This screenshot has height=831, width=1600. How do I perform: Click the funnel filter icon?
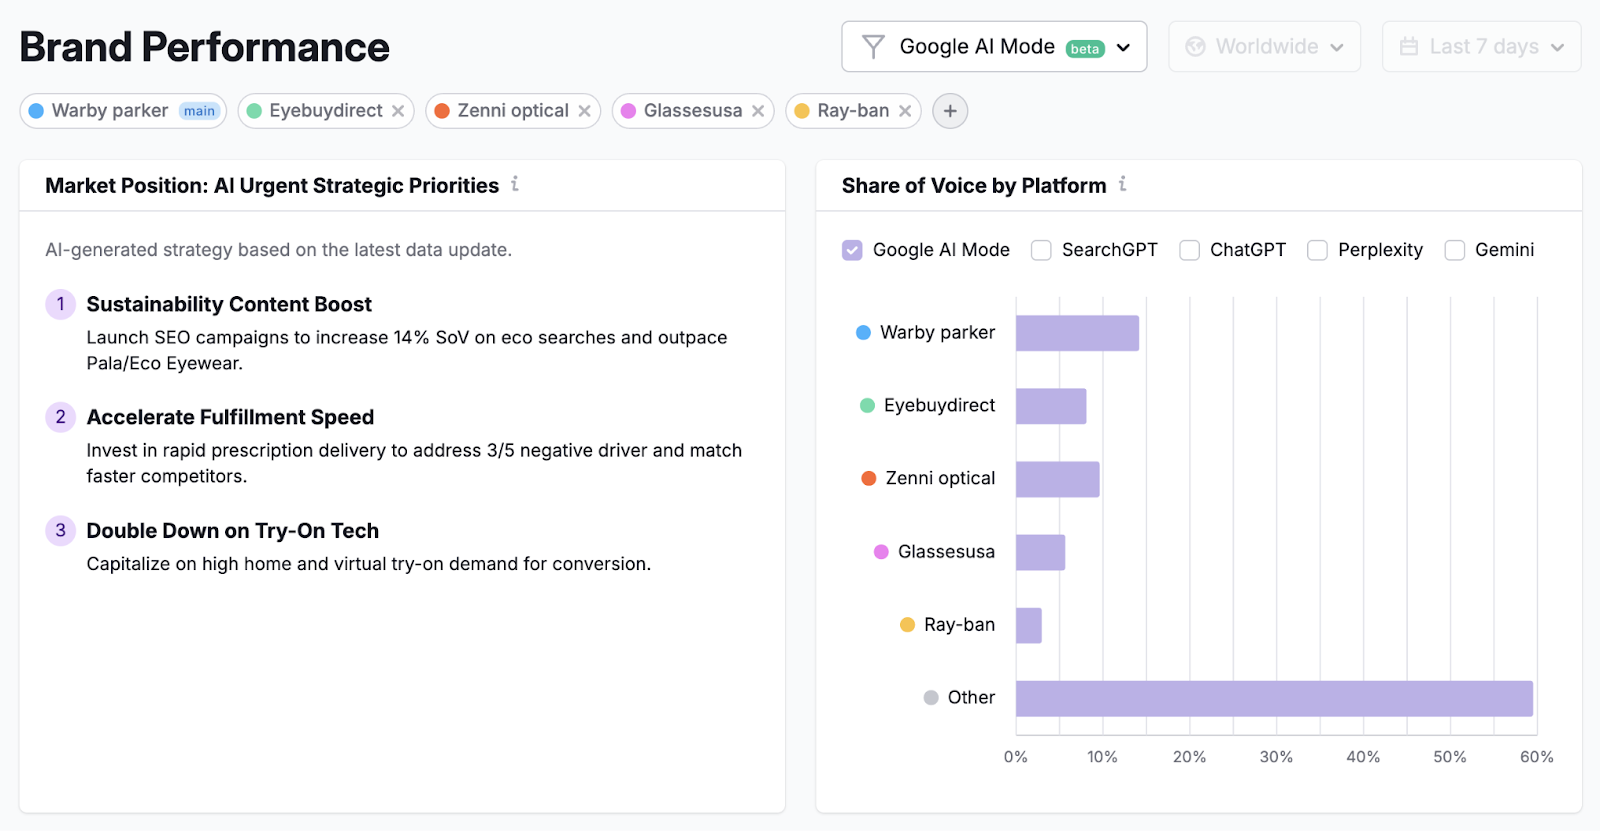tap(873, 47)
